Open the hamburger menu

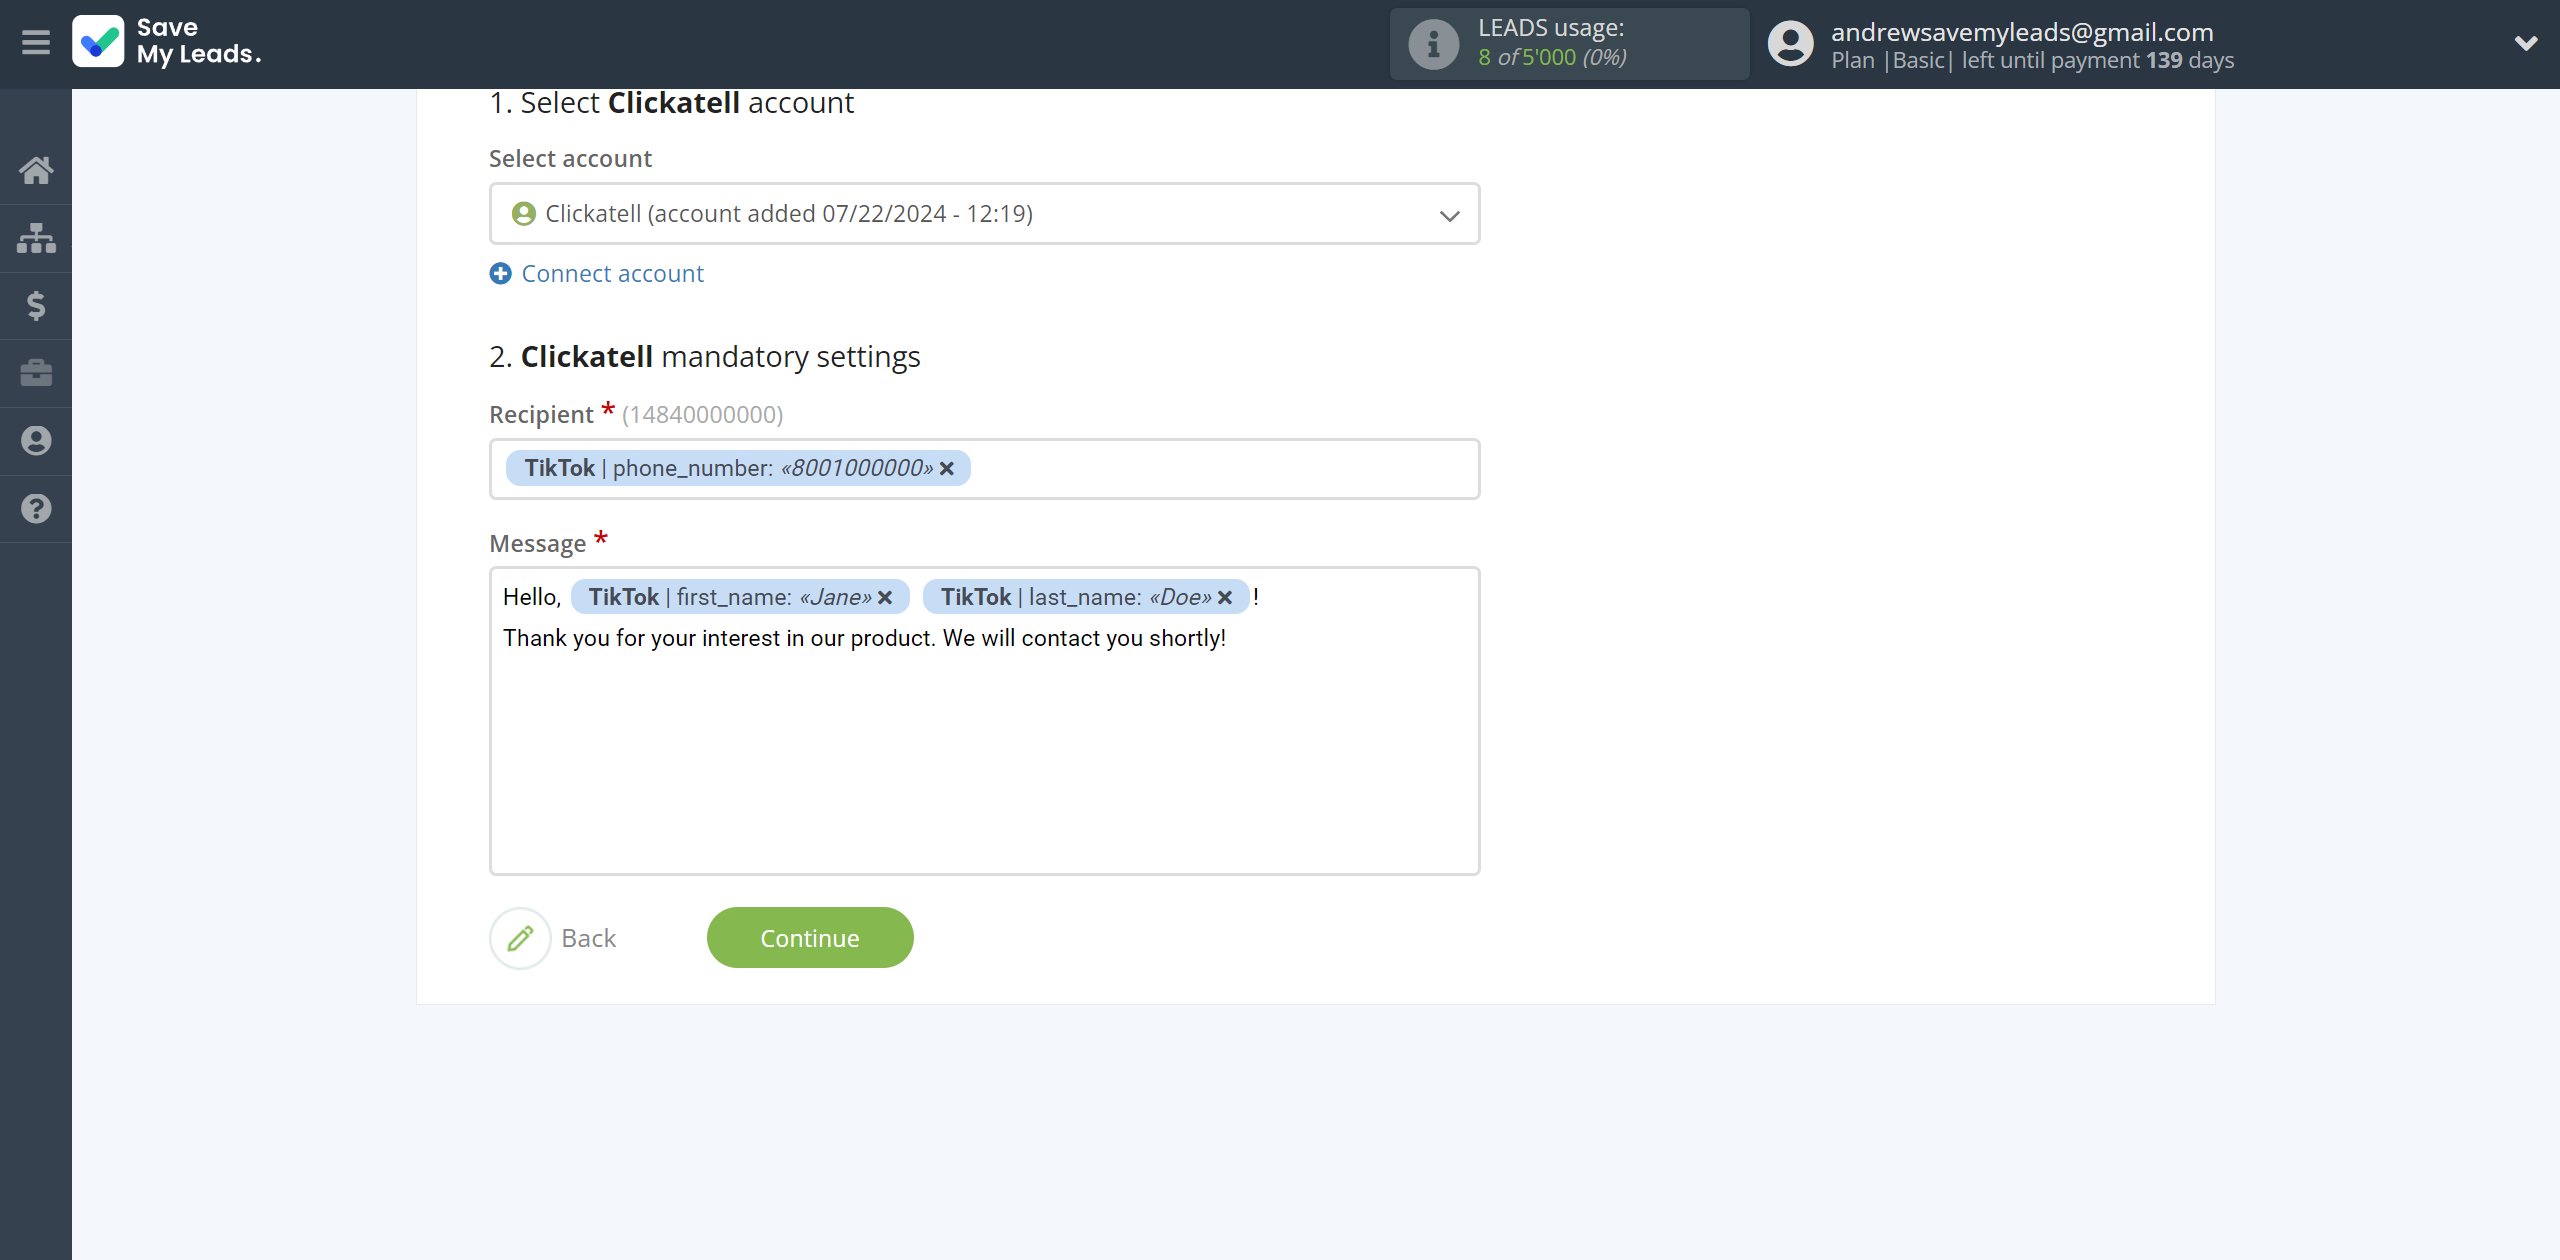36,43
